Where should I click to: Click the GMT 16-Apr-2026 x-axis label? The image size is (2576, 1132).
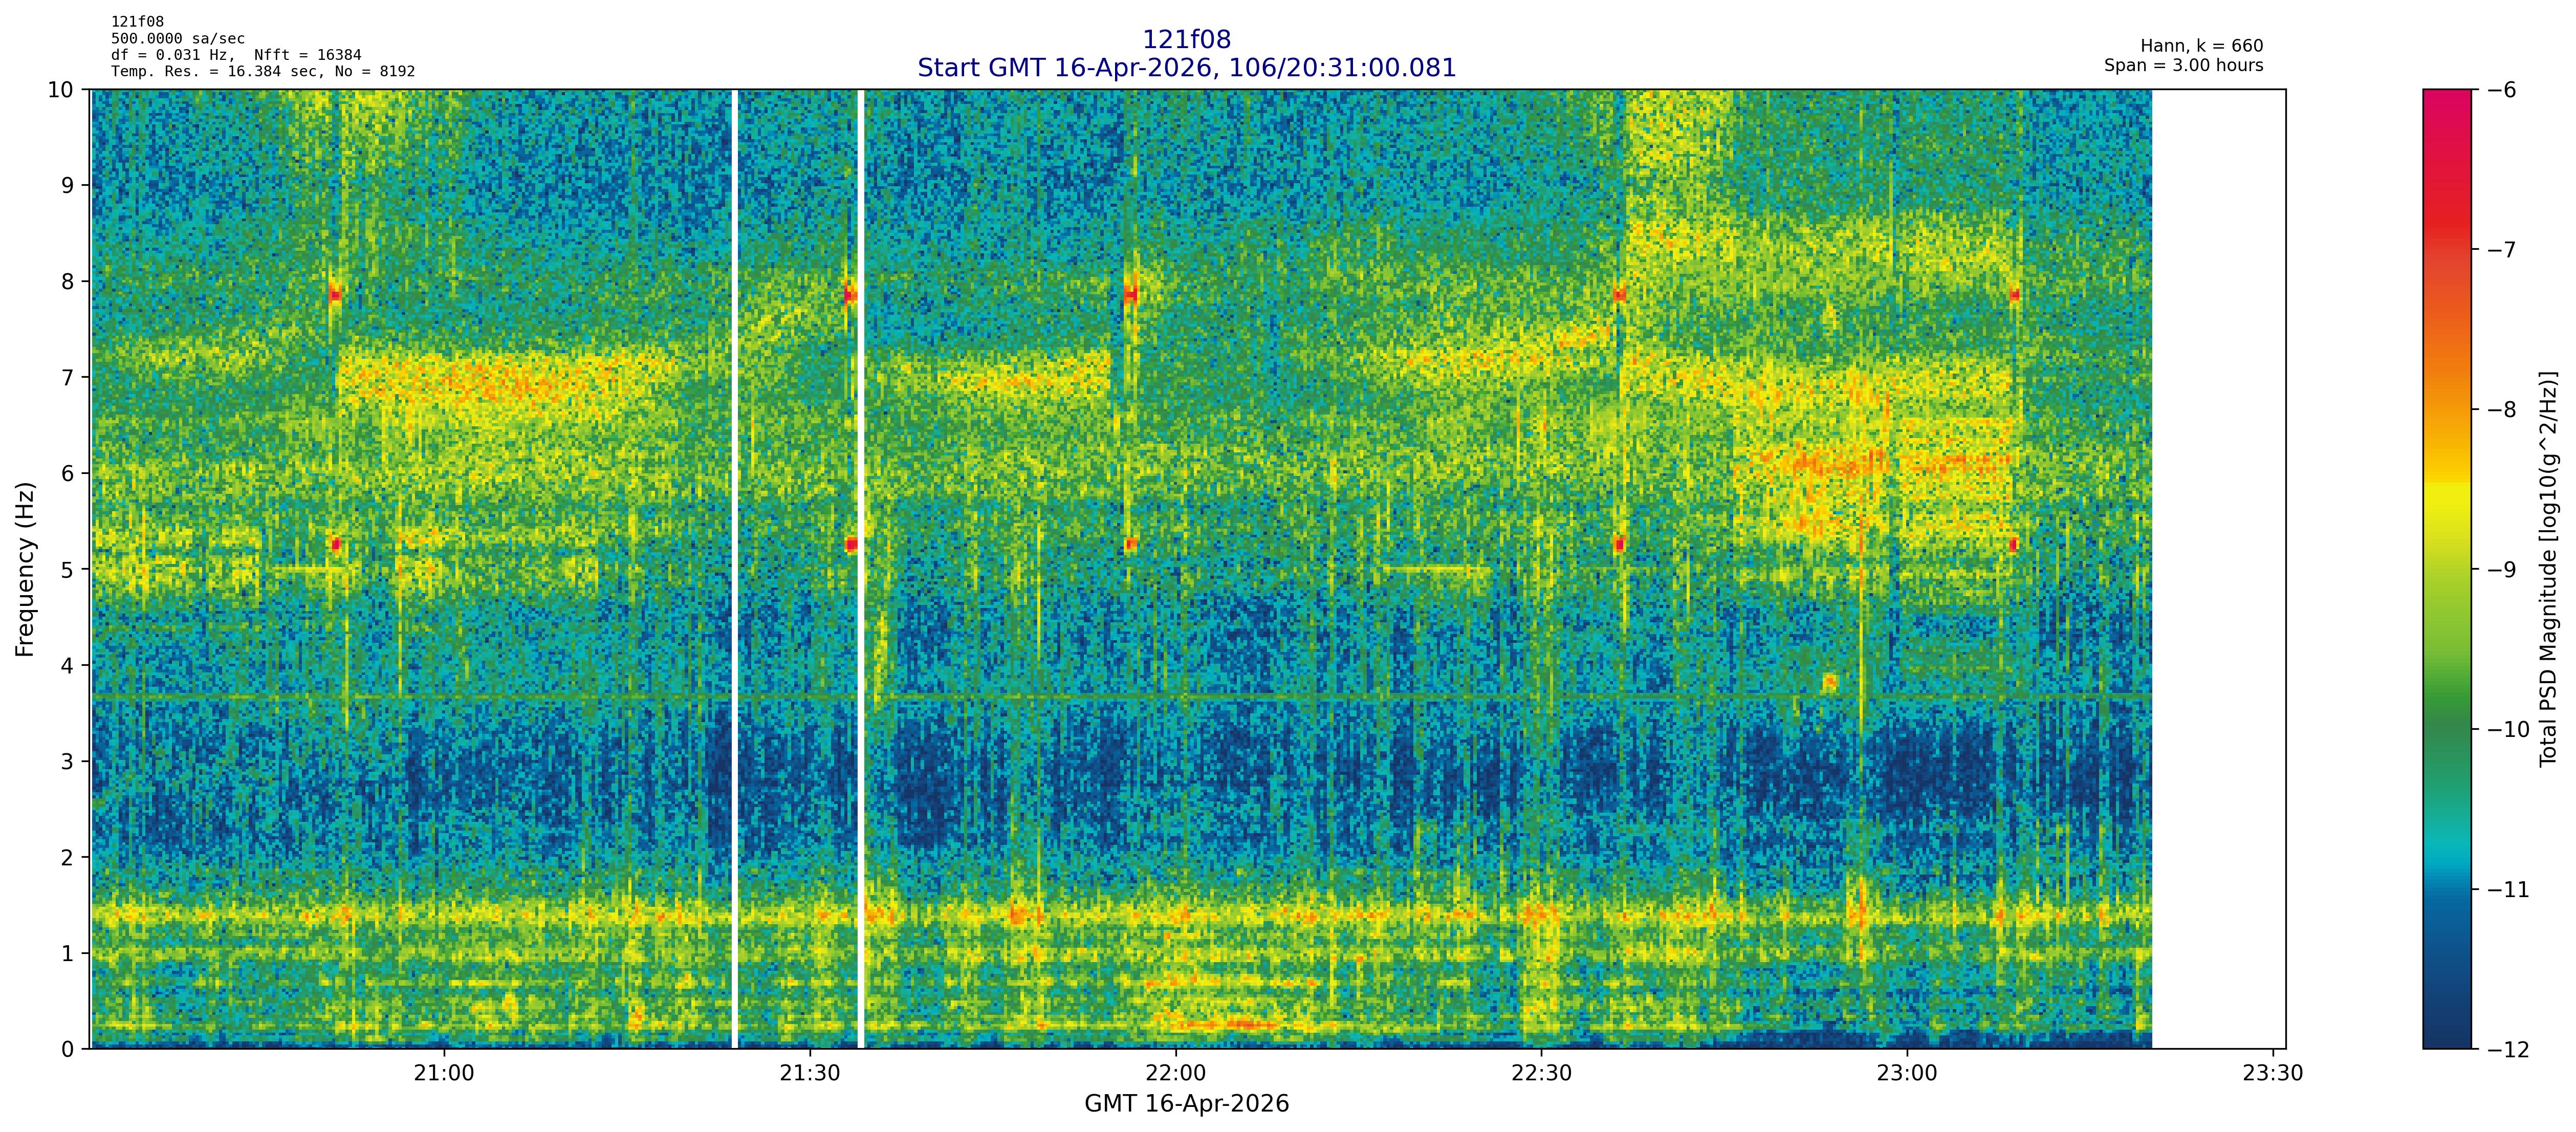[x=1186, y=1104]
